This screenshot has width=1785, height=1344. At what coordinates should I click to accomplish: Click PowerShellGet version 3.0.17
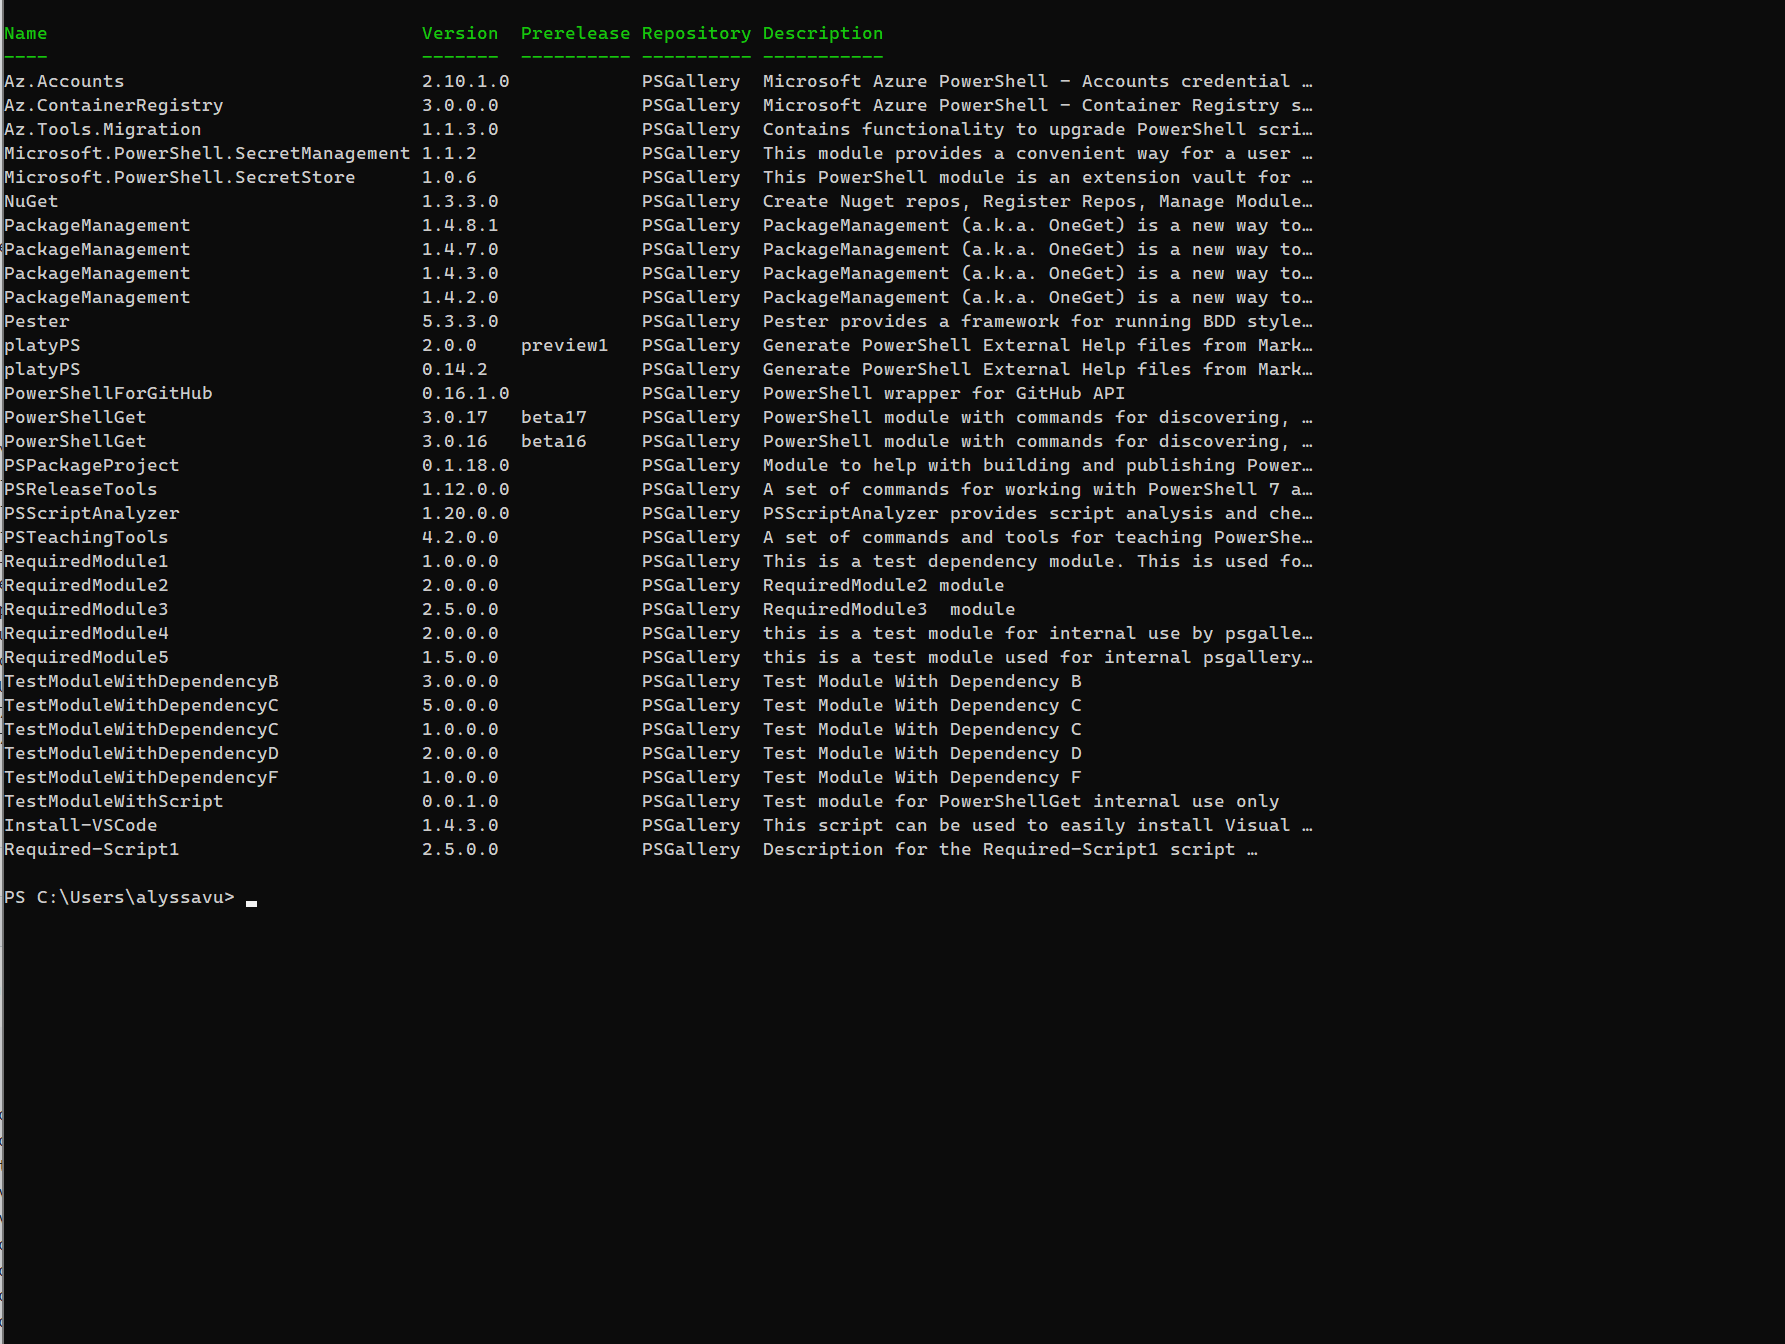[455, 417]
